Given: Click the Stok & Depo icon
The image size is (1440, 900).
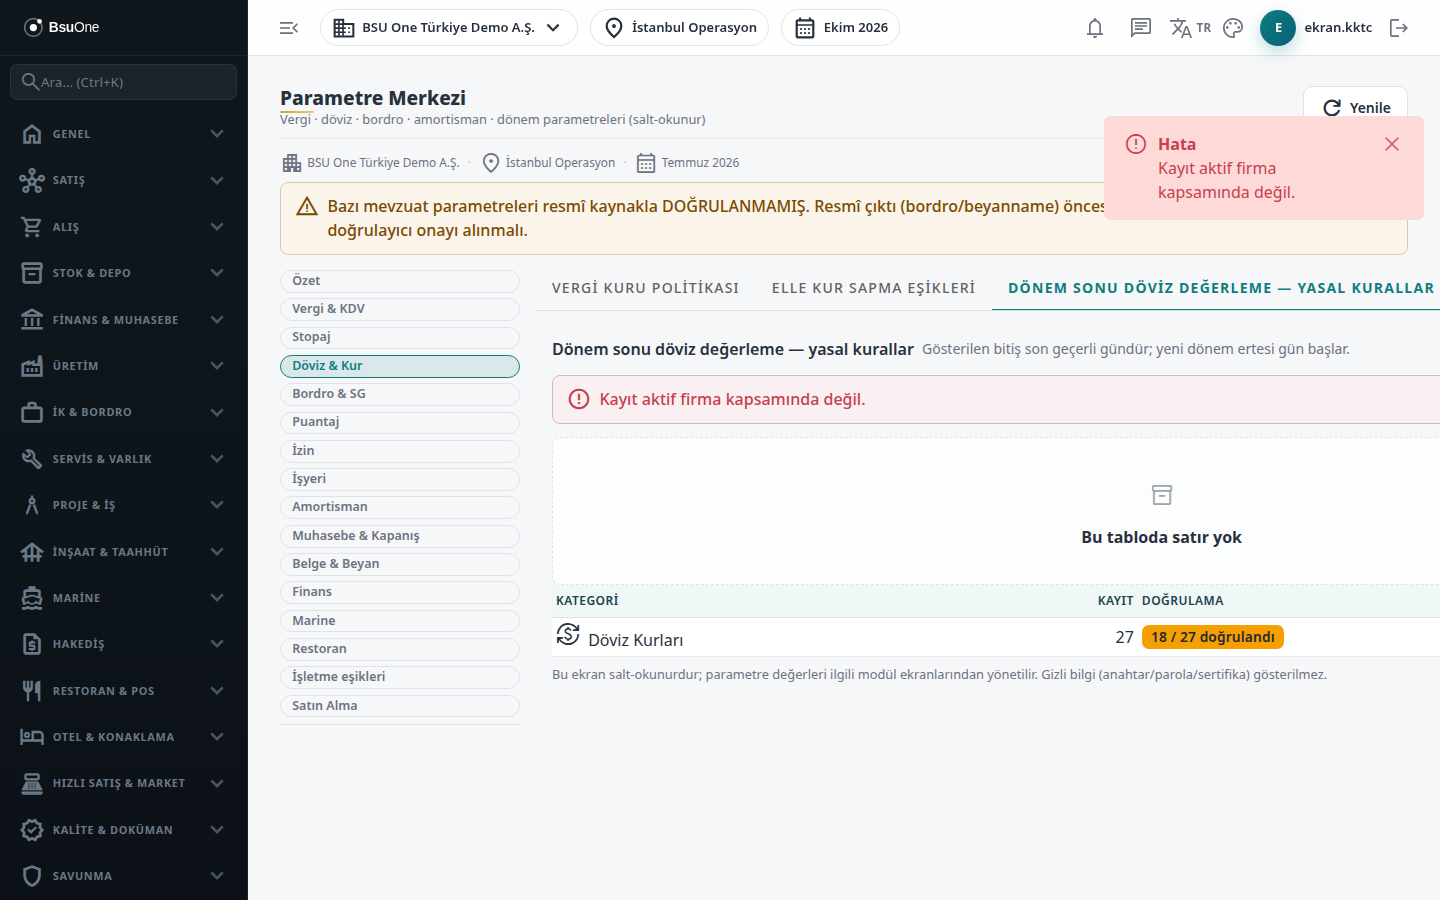Looking at the screenshot, I should [x=32, y=273].
